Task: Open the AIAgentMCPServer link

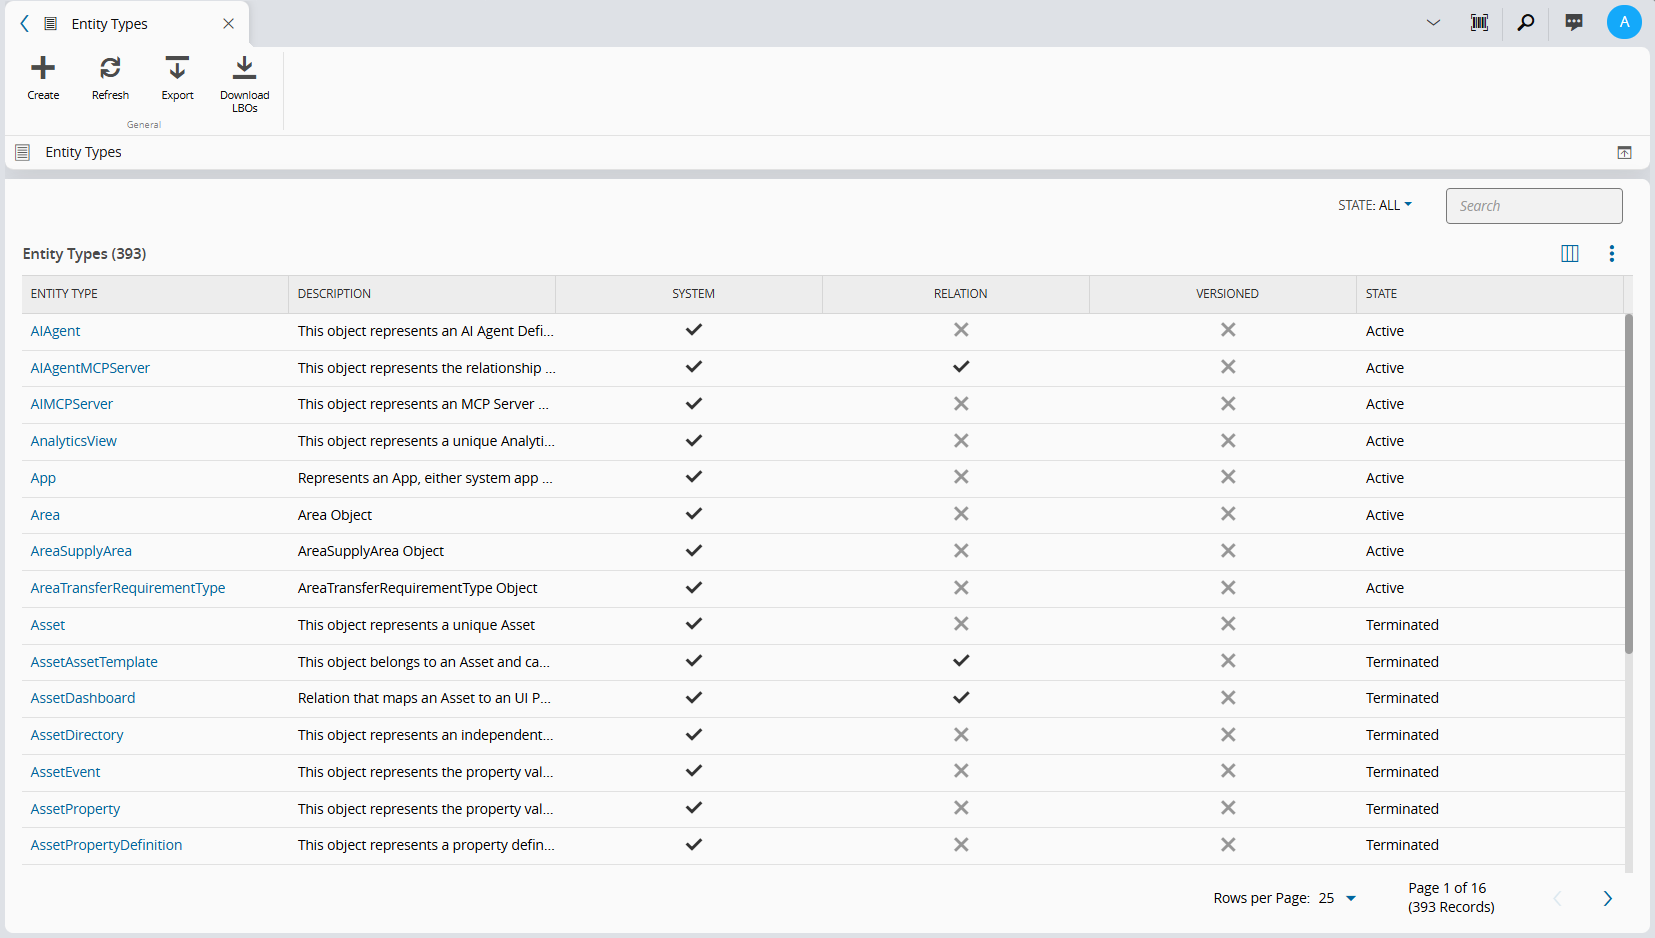Action: [90, 368]
